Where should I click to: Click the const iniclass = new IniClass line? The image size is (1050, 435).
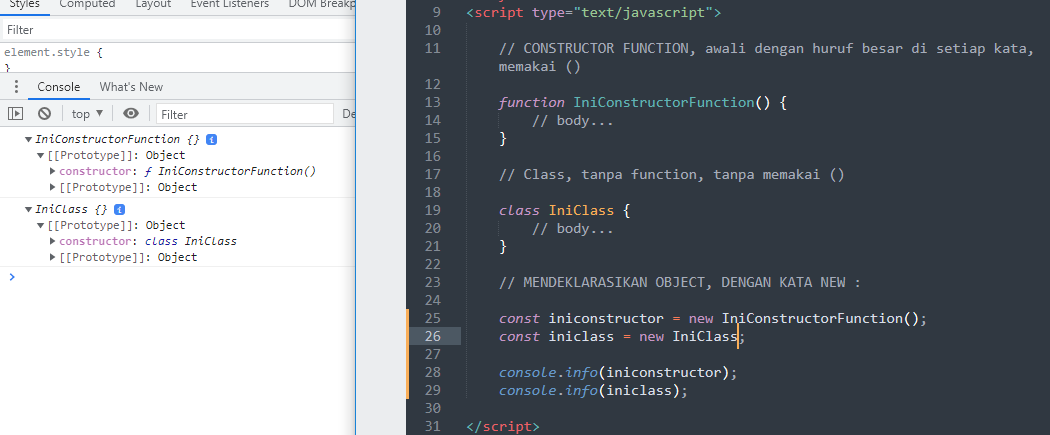click(x=621, y=336)
